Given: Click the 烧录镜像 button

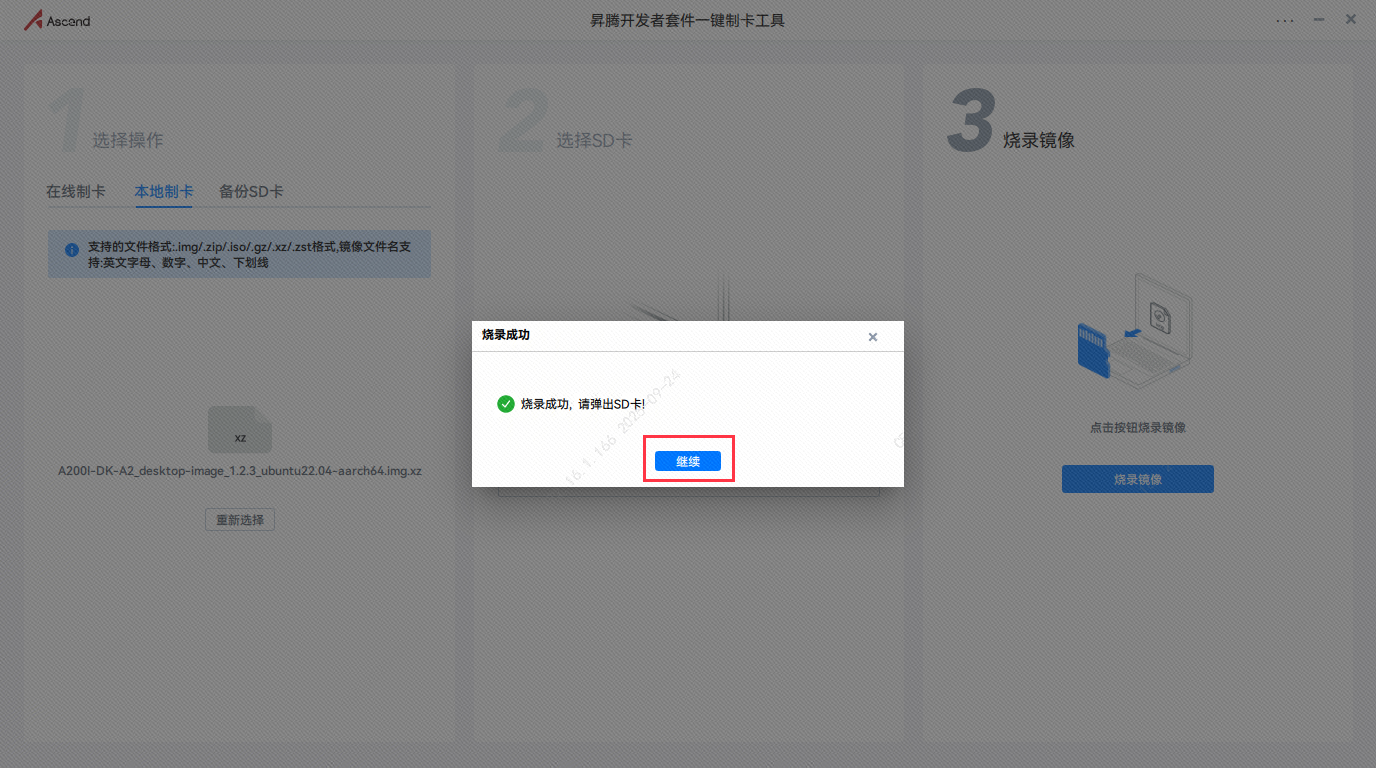Looking at the screenshot, I should tap(1137, 478).
